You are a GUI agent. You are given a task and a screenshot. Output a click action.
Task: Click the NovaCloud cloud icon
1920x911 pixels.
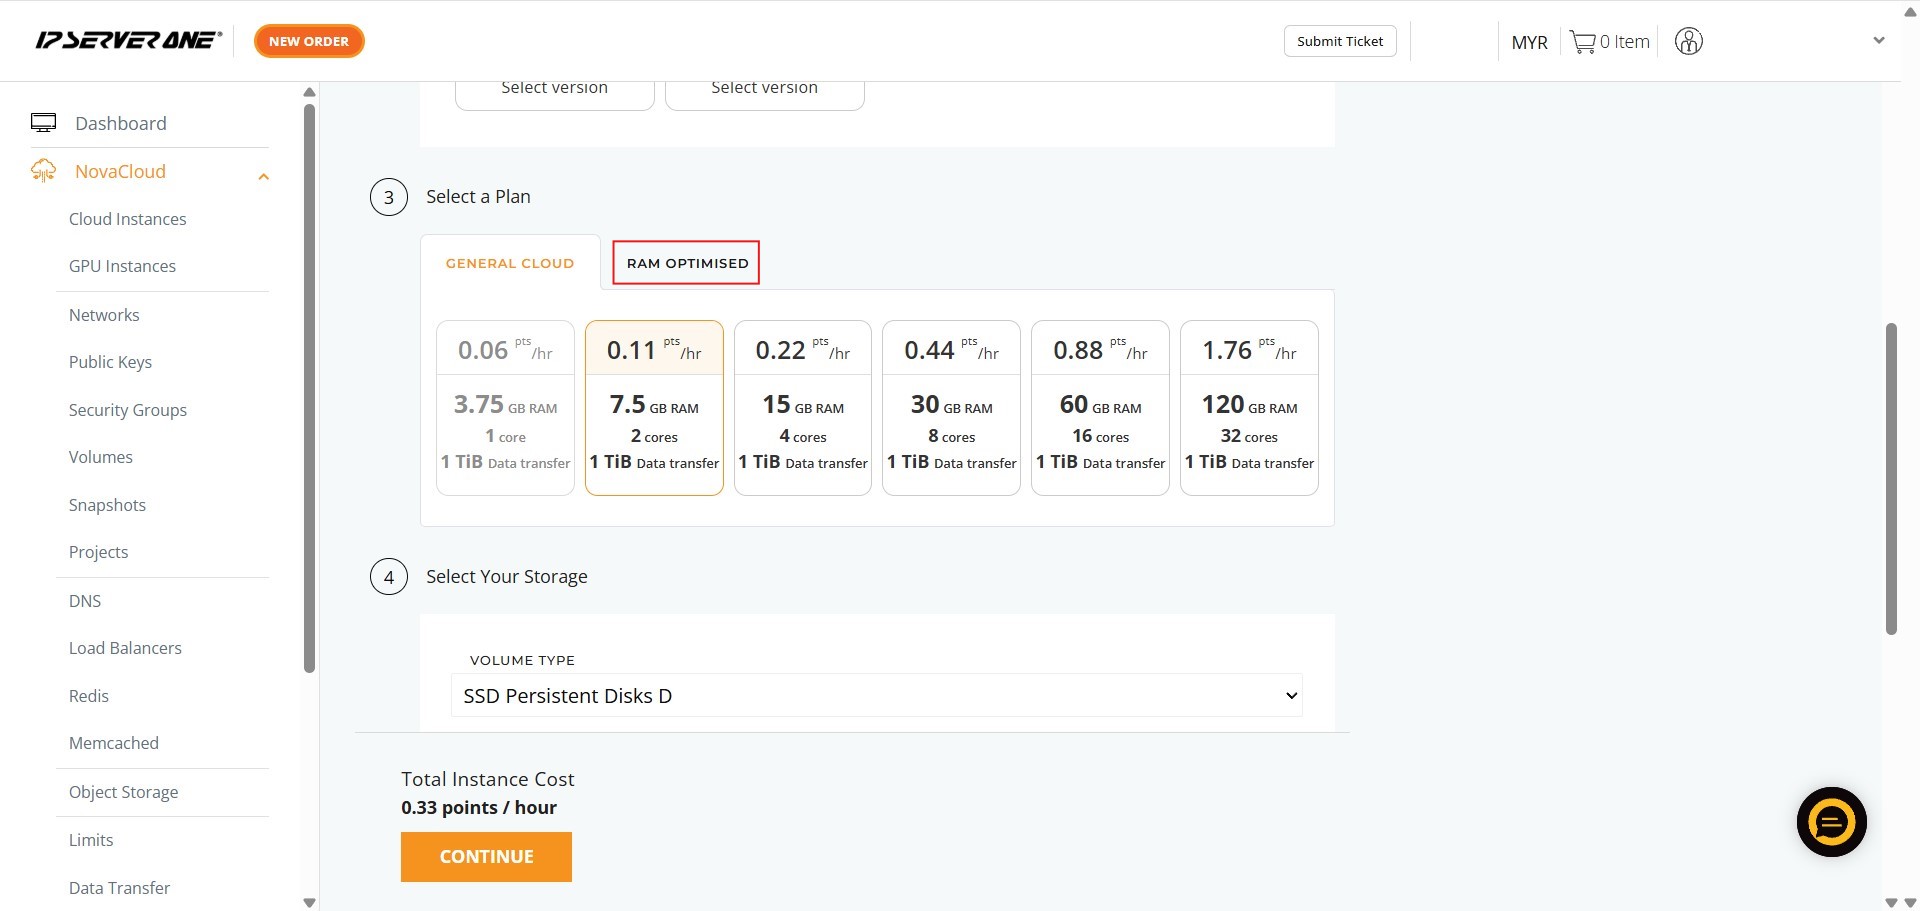pyautogui.click(x=43, y=171)
